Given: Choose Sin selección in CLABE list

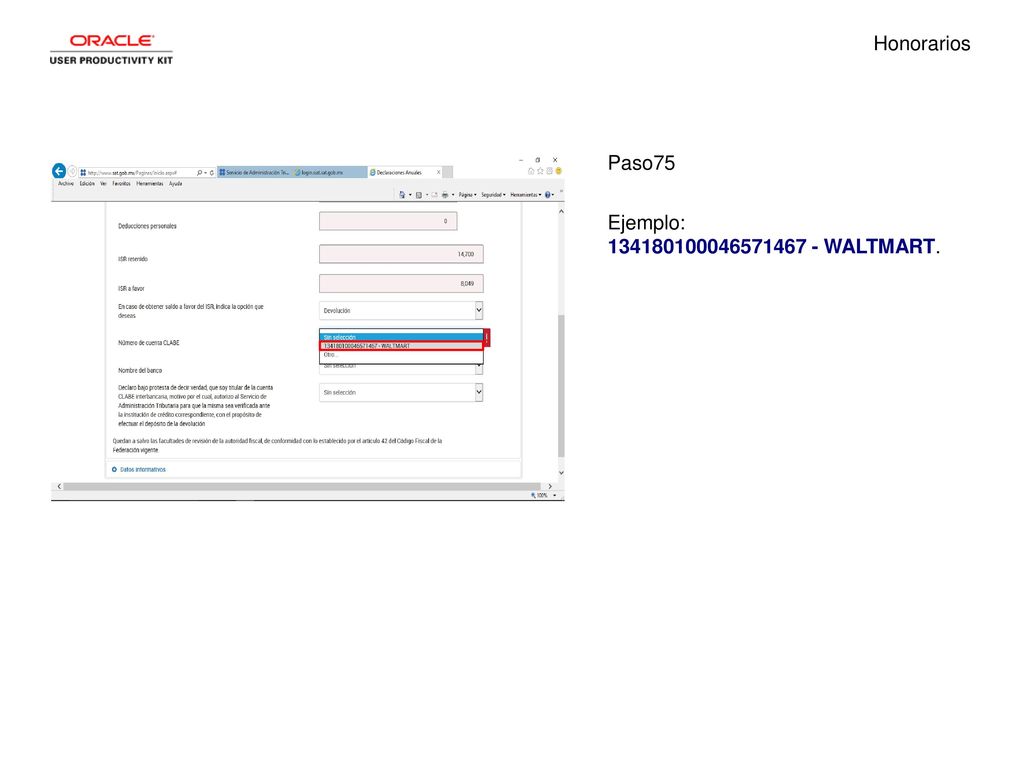Looking at the screenshot, I should pyautogui.click(x=401, y=337).
